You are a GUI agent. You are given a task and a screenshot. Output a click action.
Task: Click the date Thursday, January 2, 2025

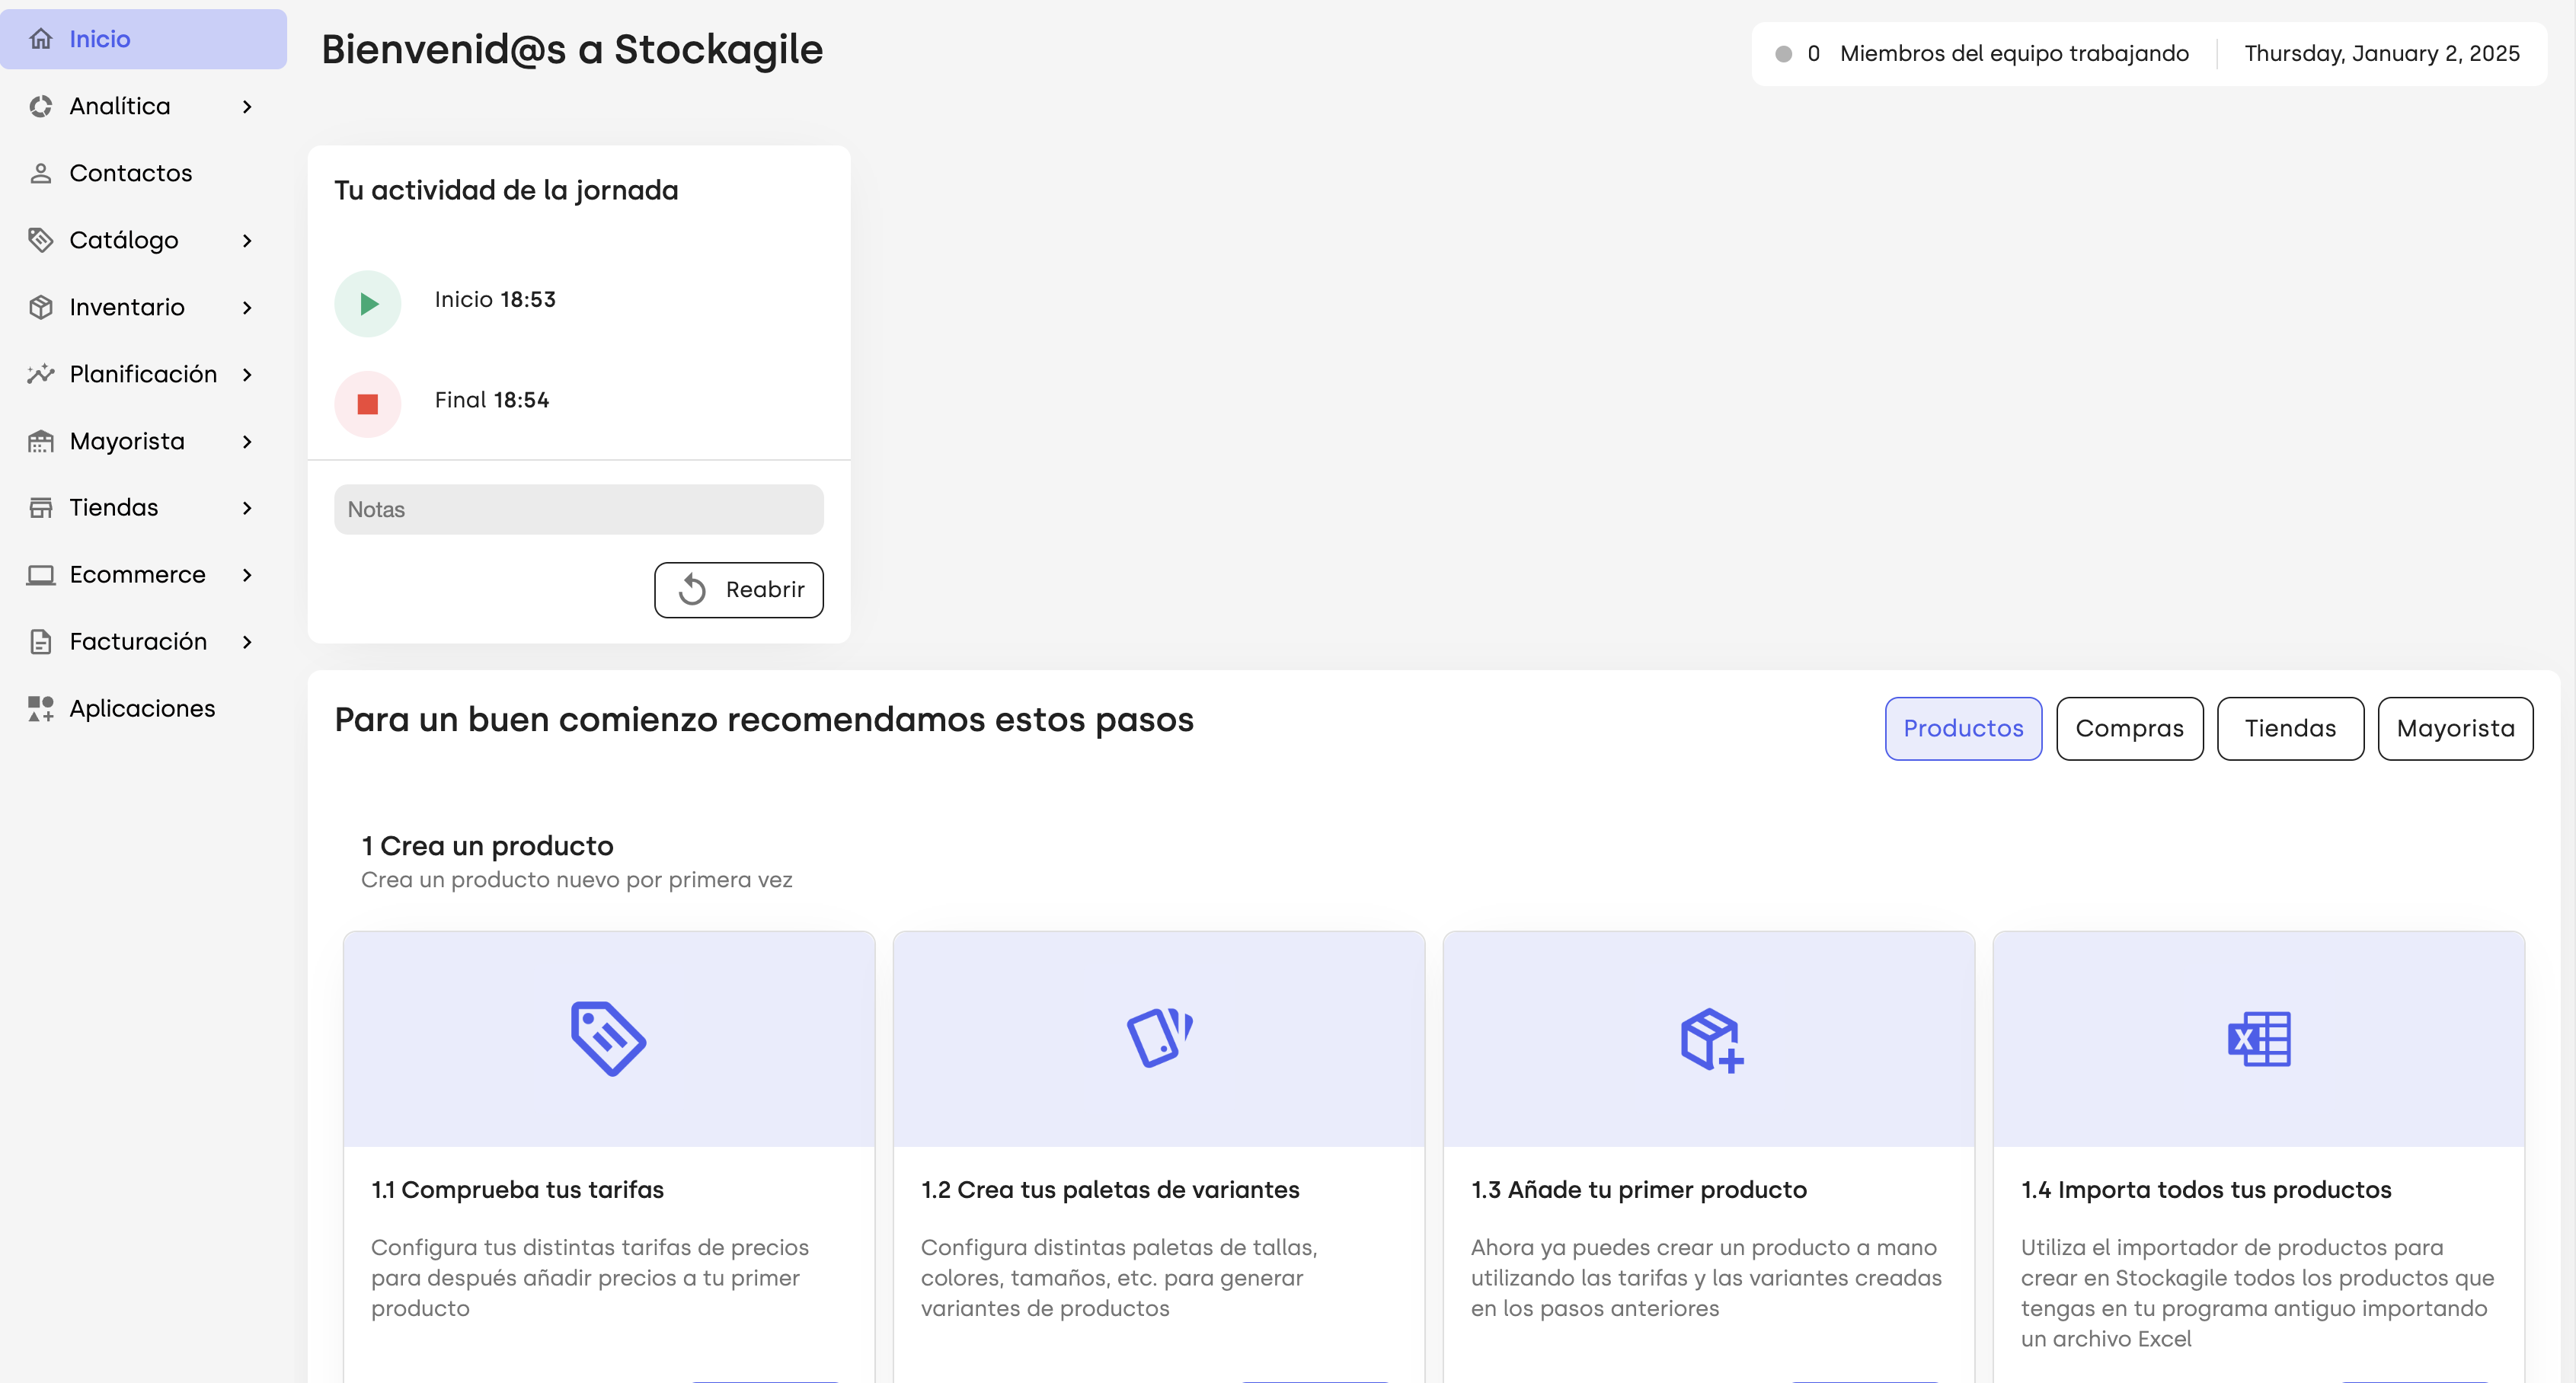click(x=2382, y=54)
